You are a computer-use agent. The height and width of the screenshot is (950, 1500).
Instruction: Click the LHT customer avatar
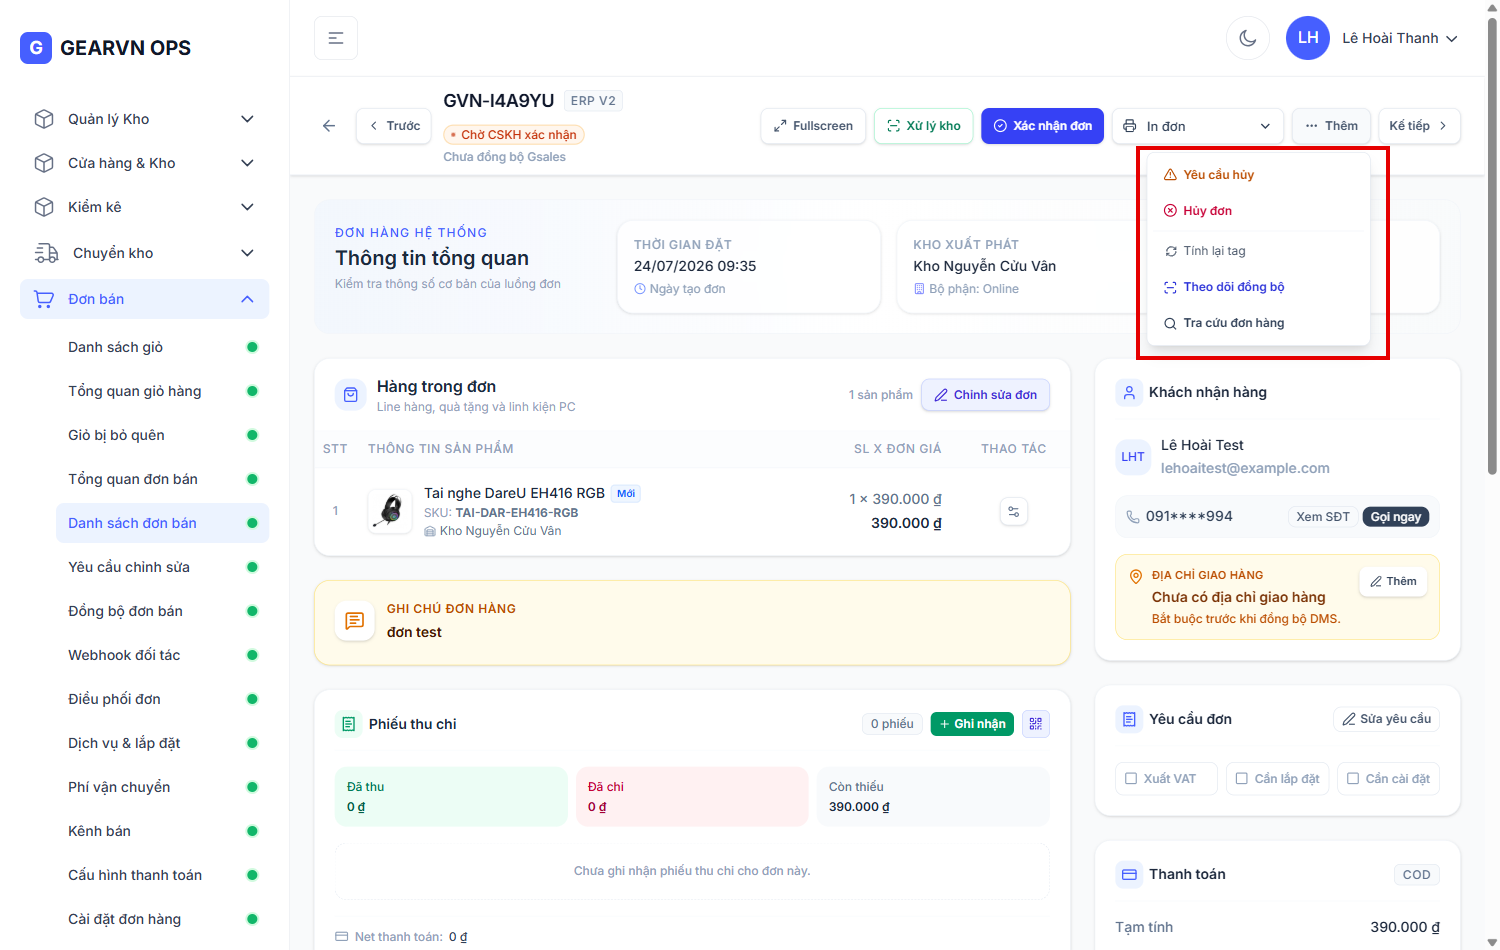[1133, 457]
